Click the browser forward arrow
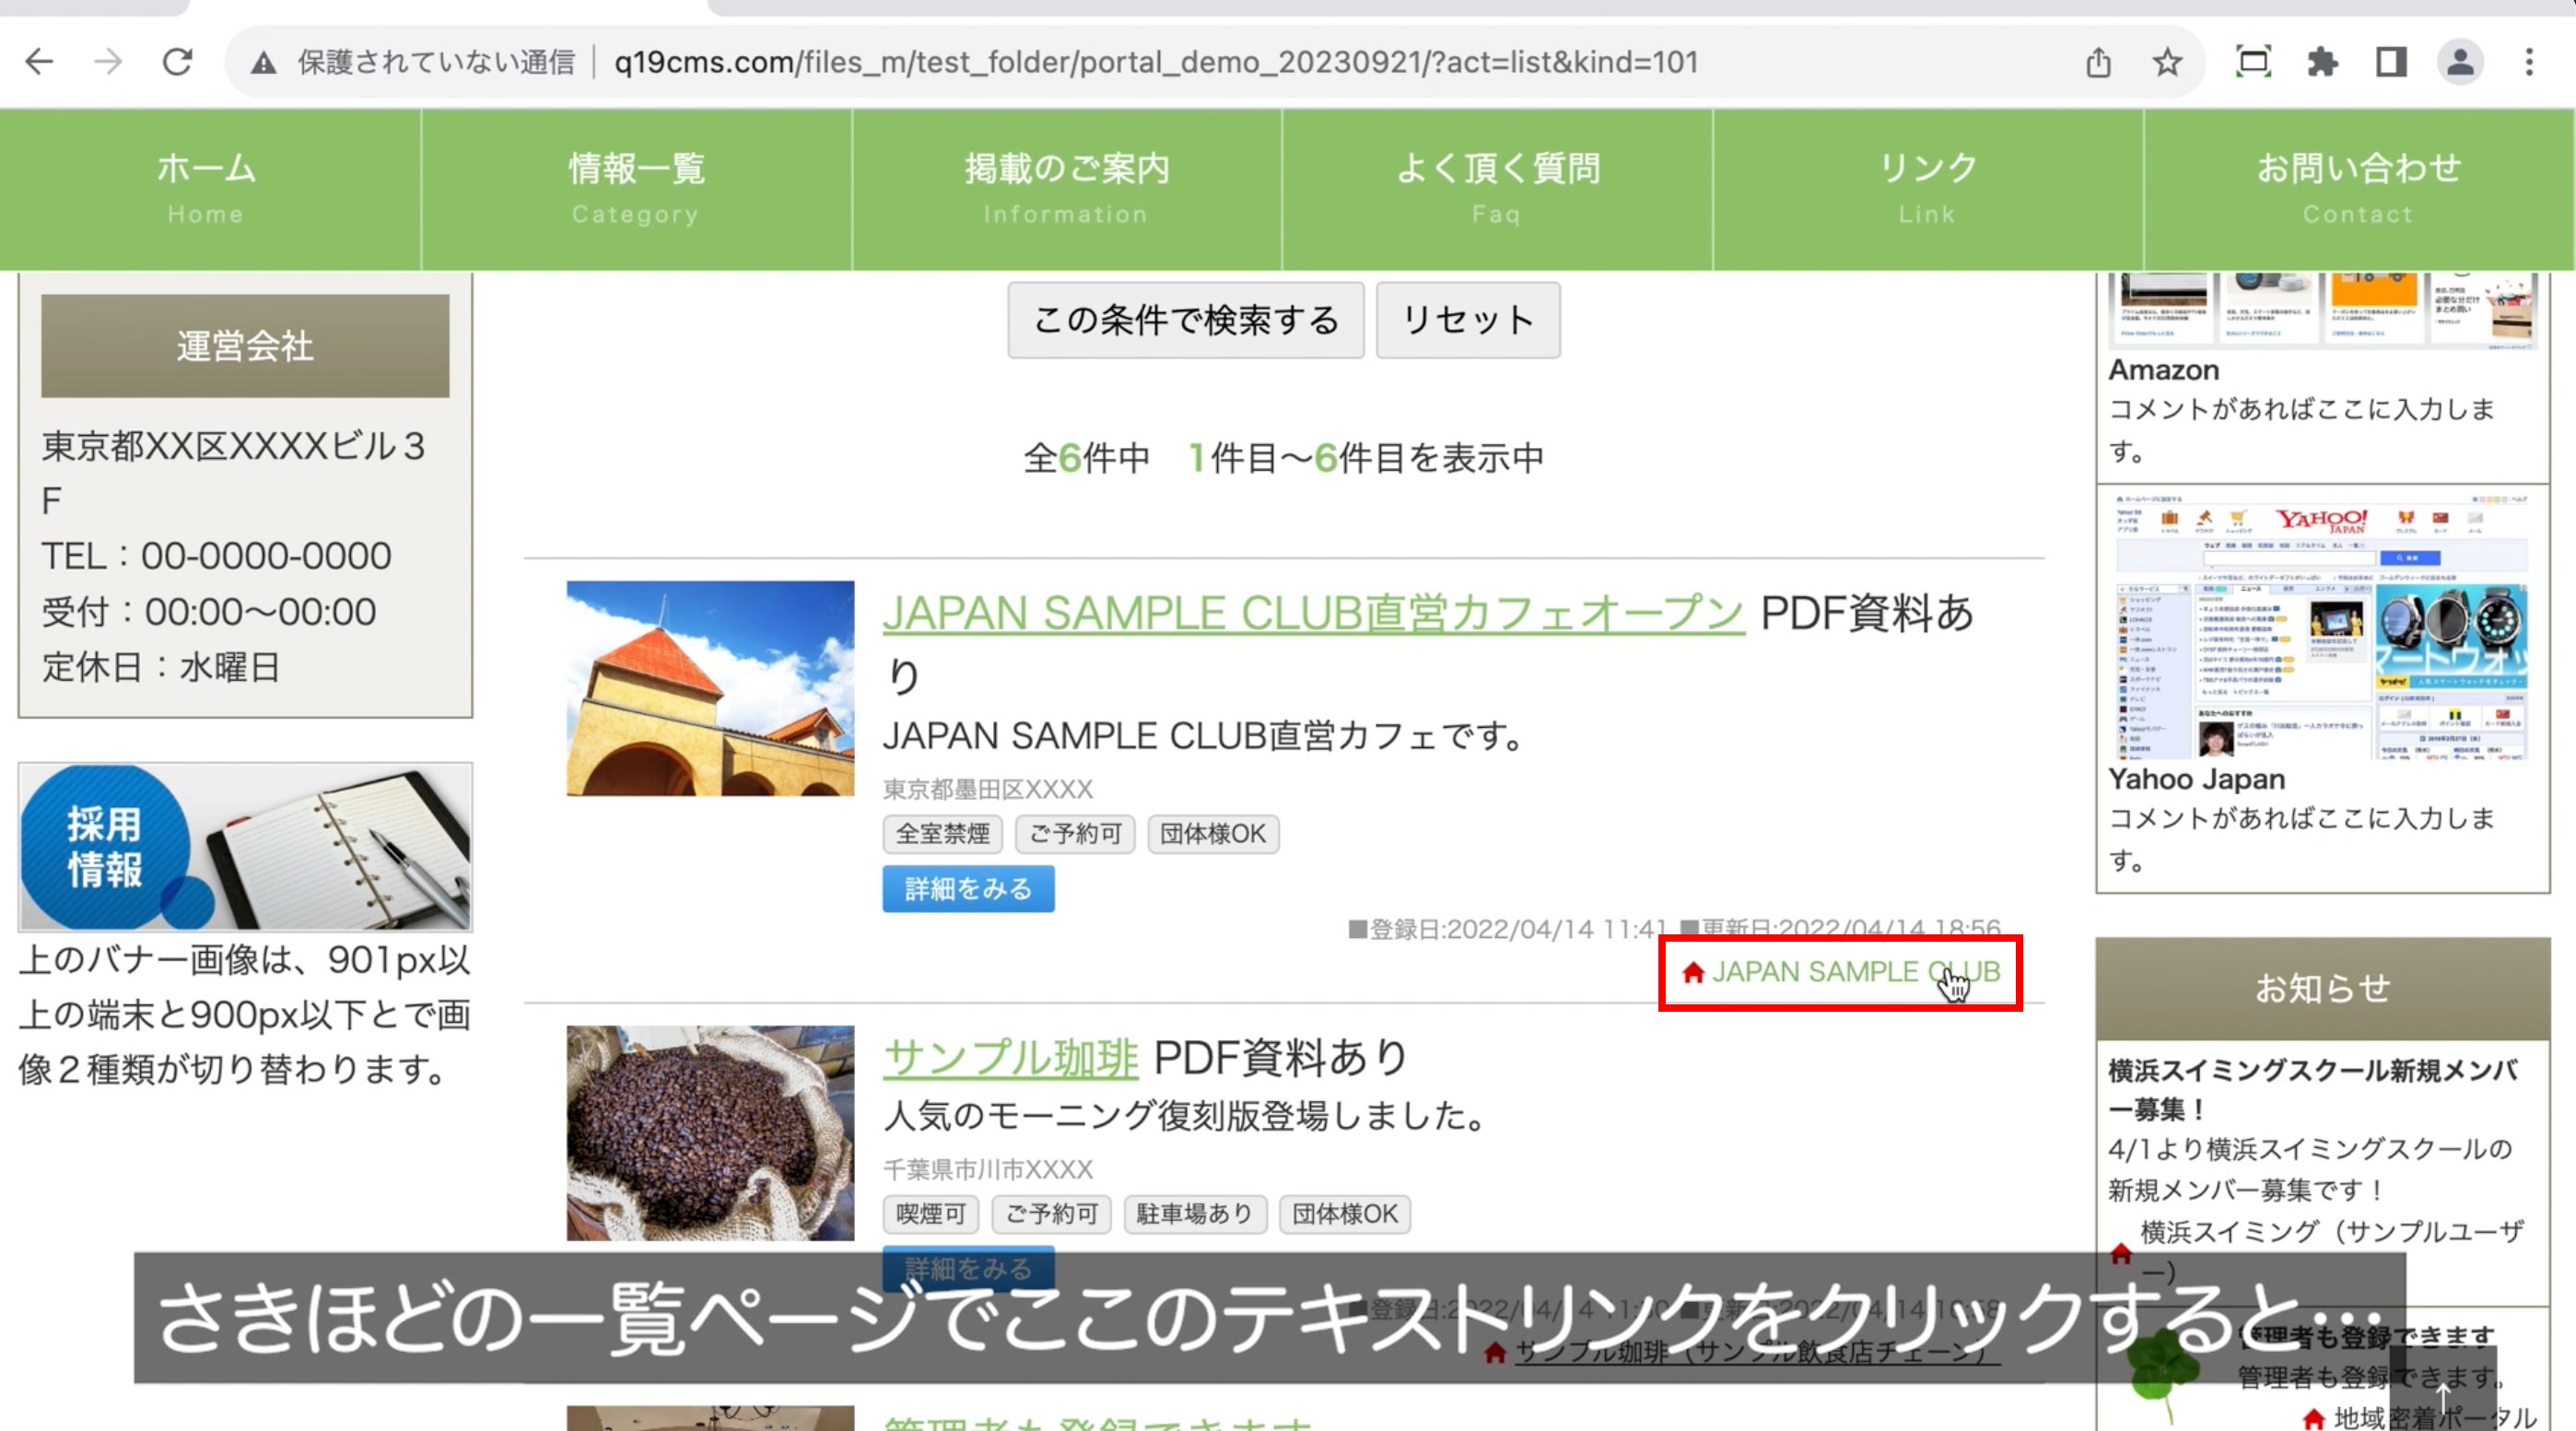The height and width of the screenshot is (1431, 2576). (x=108, y=62)
